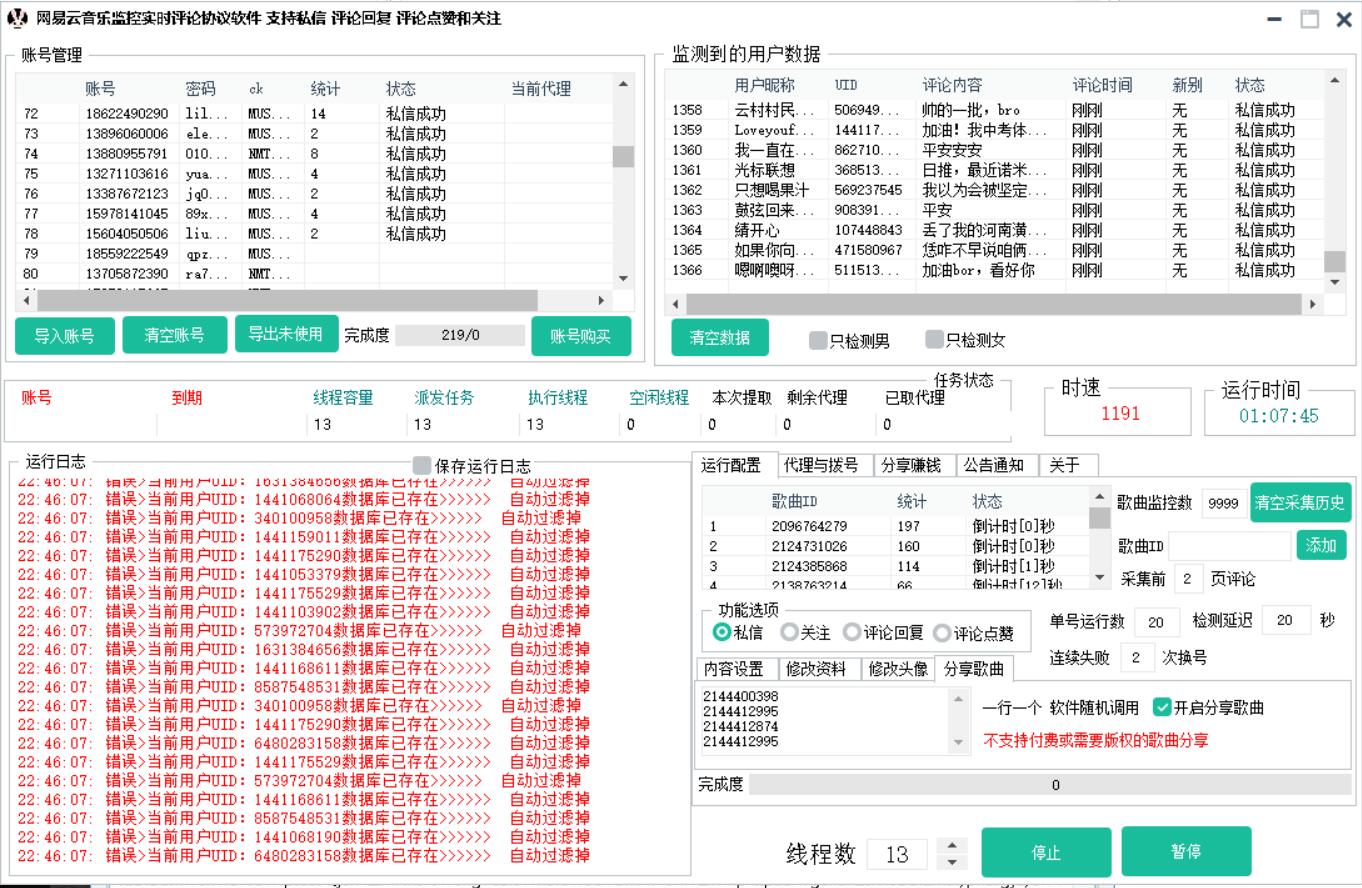This screenshot has width=1362, height=888.
Task: Open the 账号购买 purchase button
Action: tap(581, 336)
